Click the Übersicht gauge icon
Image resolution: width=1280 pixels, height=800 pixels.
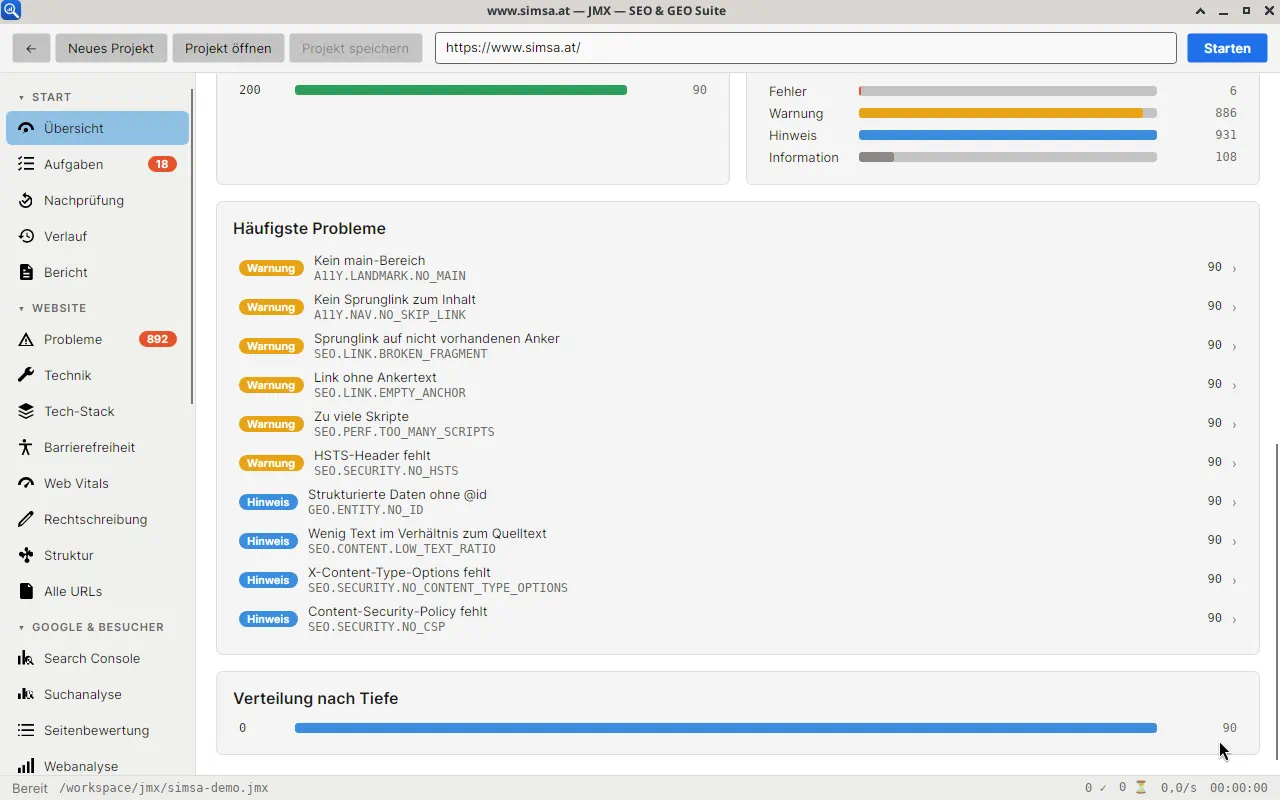point(26,128)
